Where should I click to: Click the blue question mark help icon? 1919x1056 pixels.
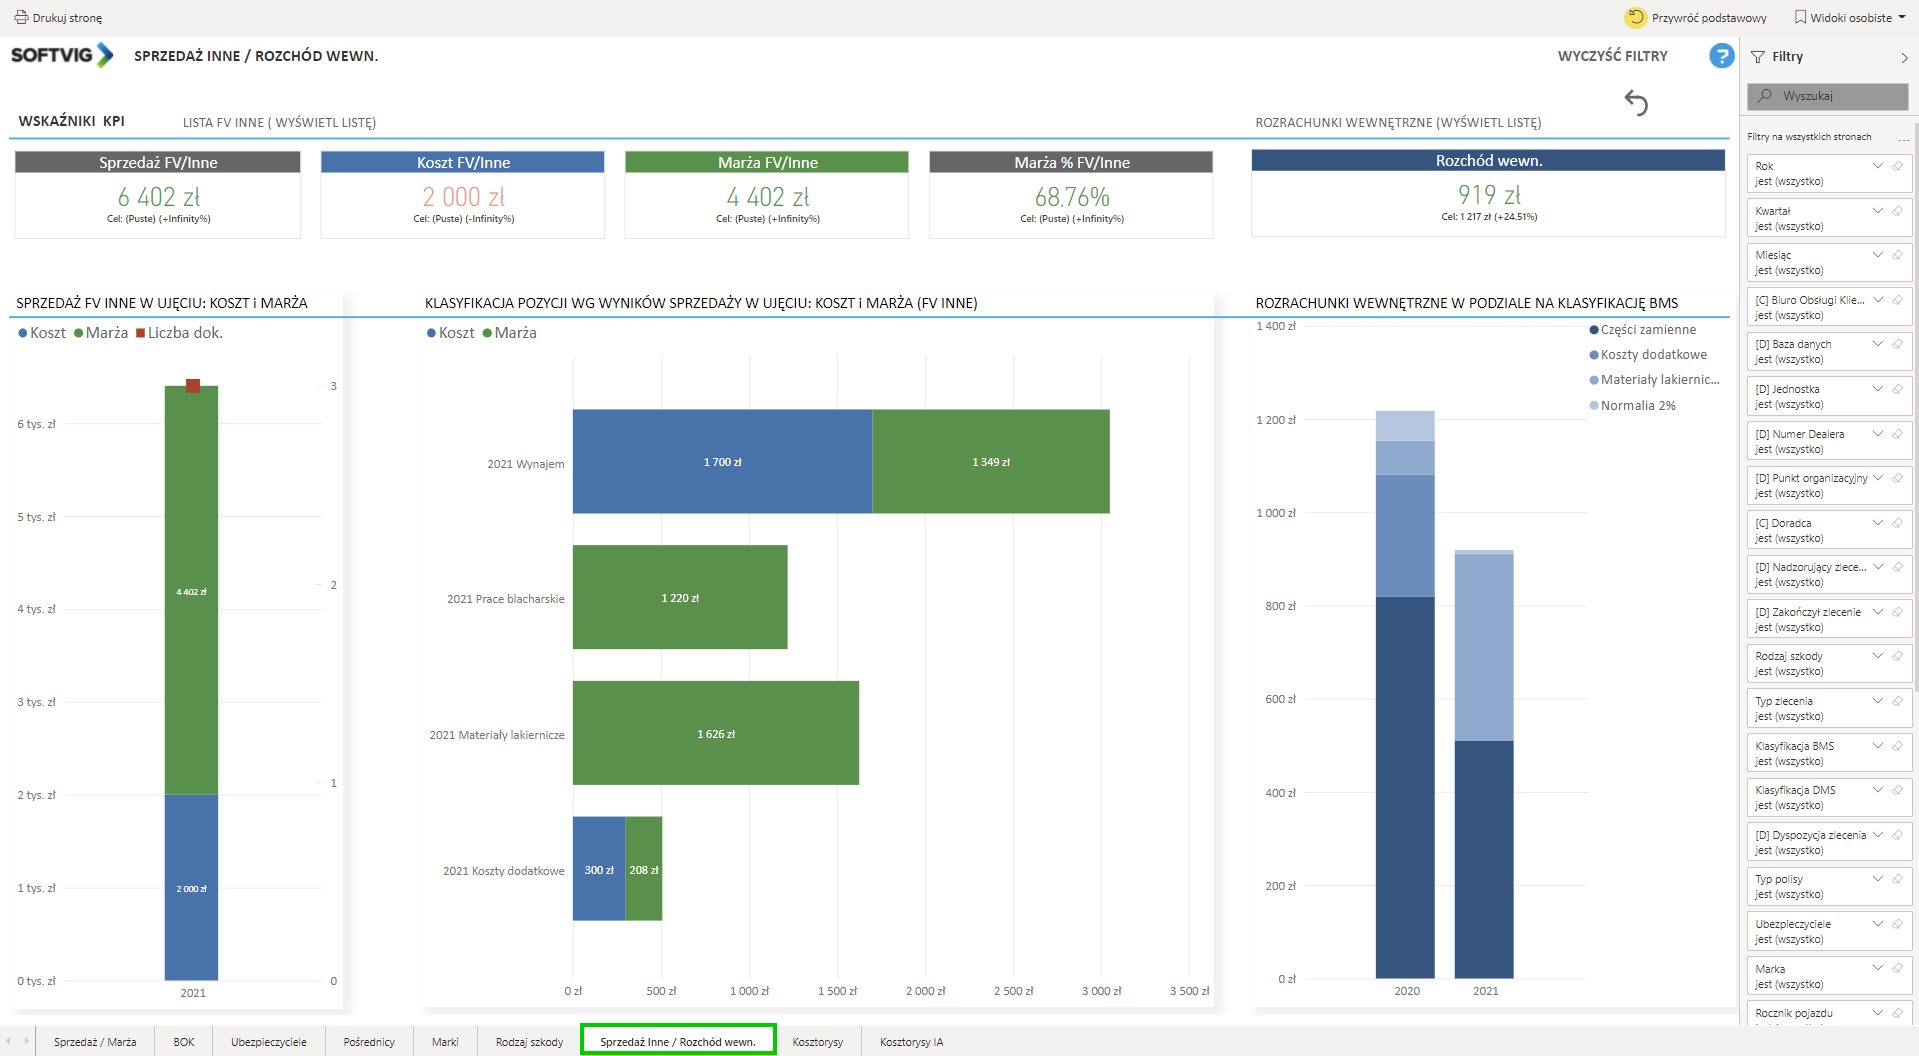(1721, 56)
